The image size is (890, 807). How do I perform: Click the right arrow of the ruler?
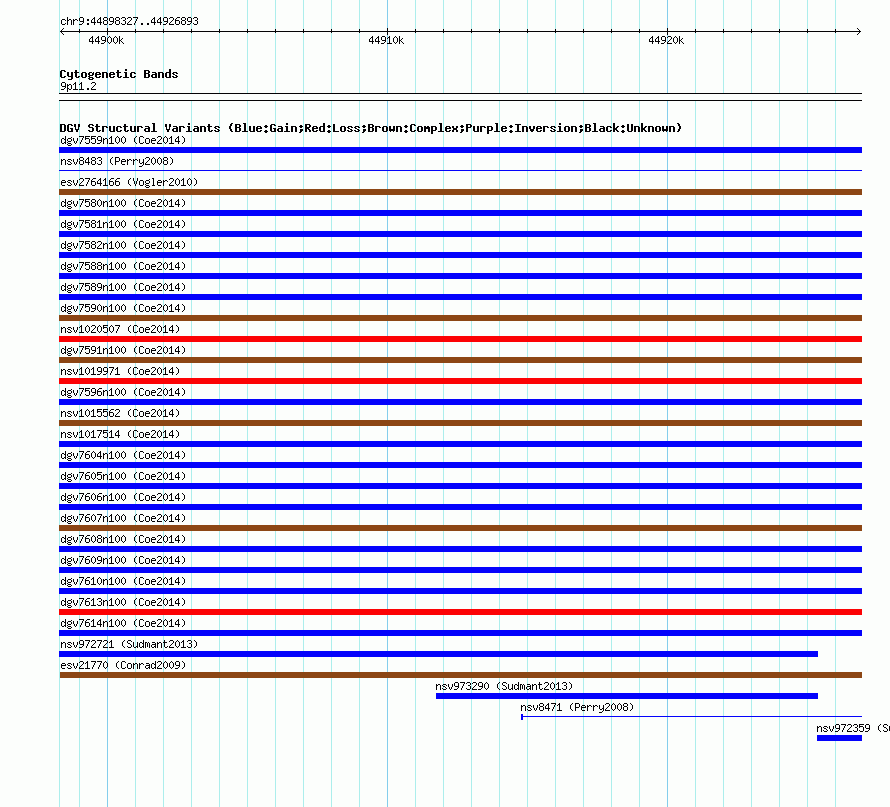[859, 32]
